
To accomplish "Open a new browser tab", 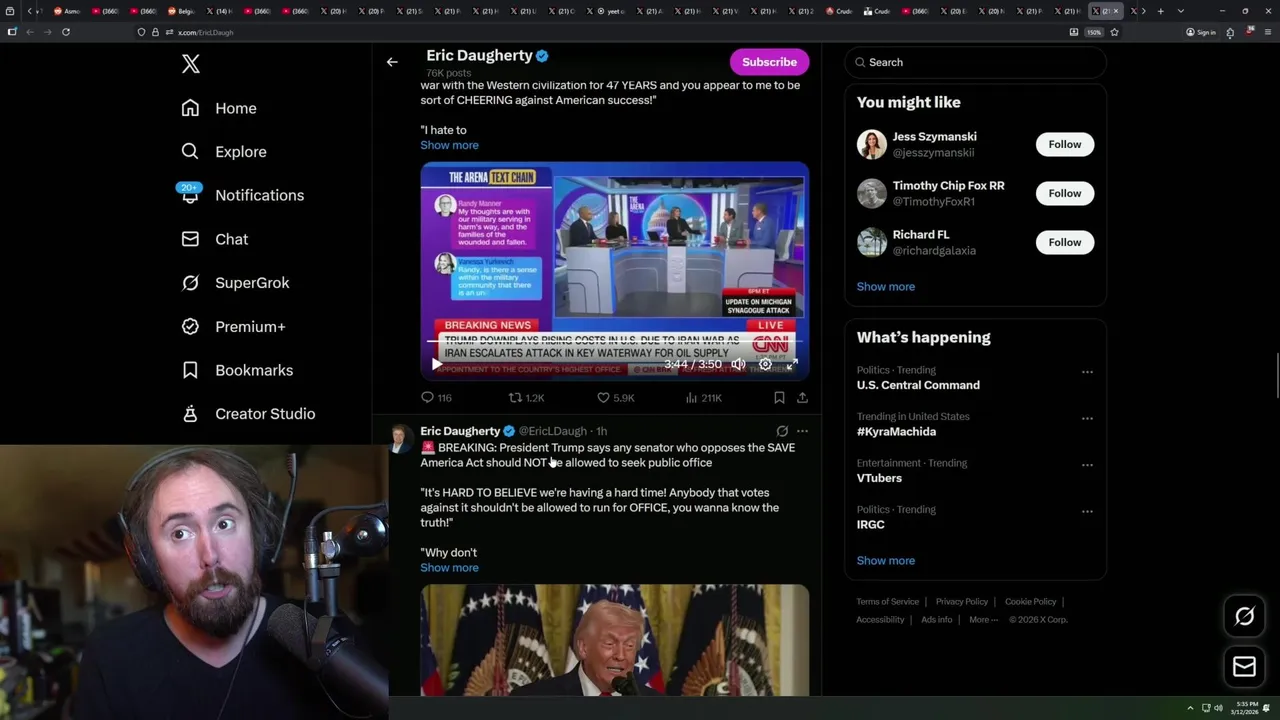I will (1160, 11).
